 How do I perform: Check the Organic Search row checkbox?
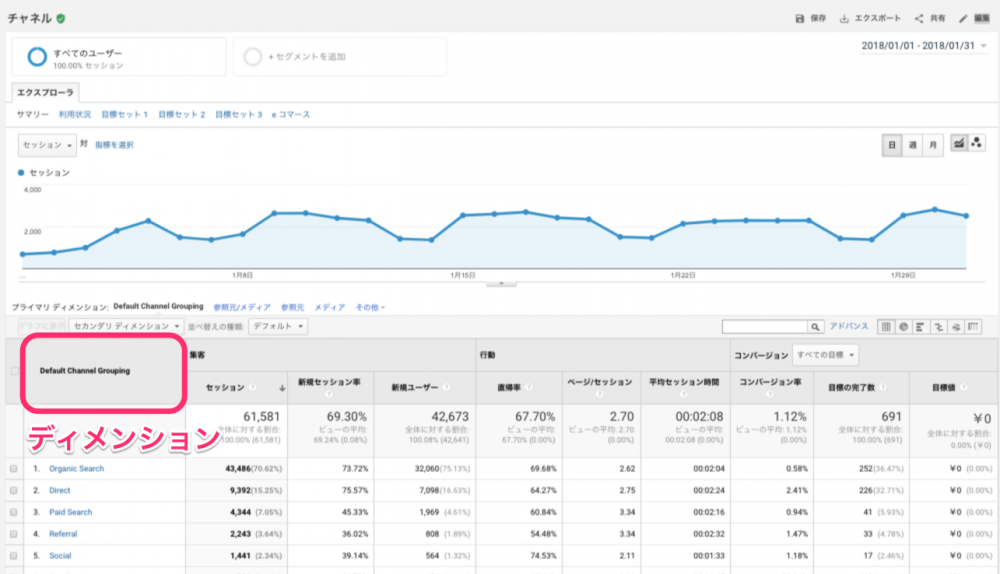coord(14,469)
